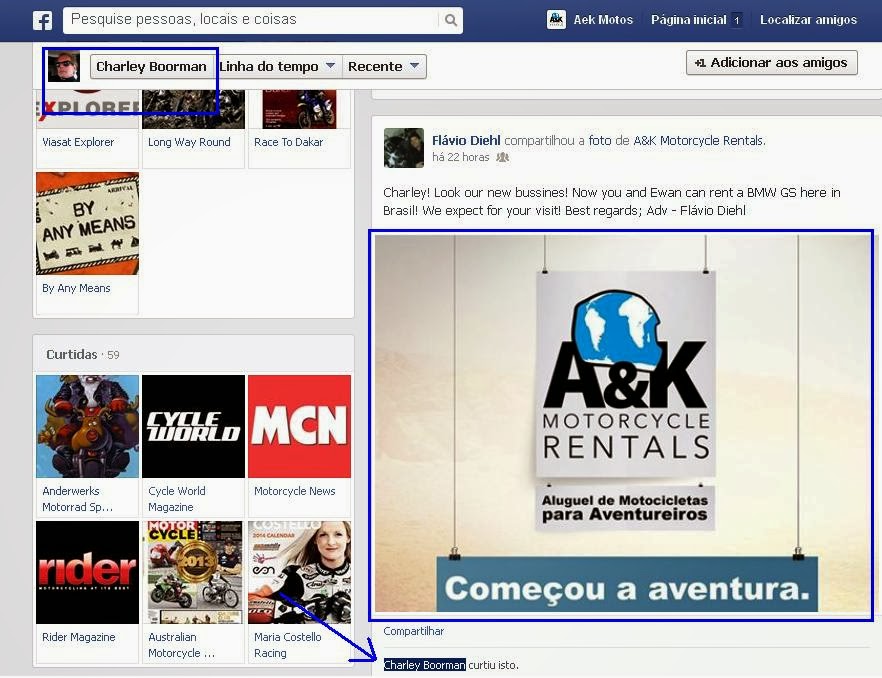Click the Curtidas count 59
The height and width of the screenshot is (678, 882).
tap(113, 355)
